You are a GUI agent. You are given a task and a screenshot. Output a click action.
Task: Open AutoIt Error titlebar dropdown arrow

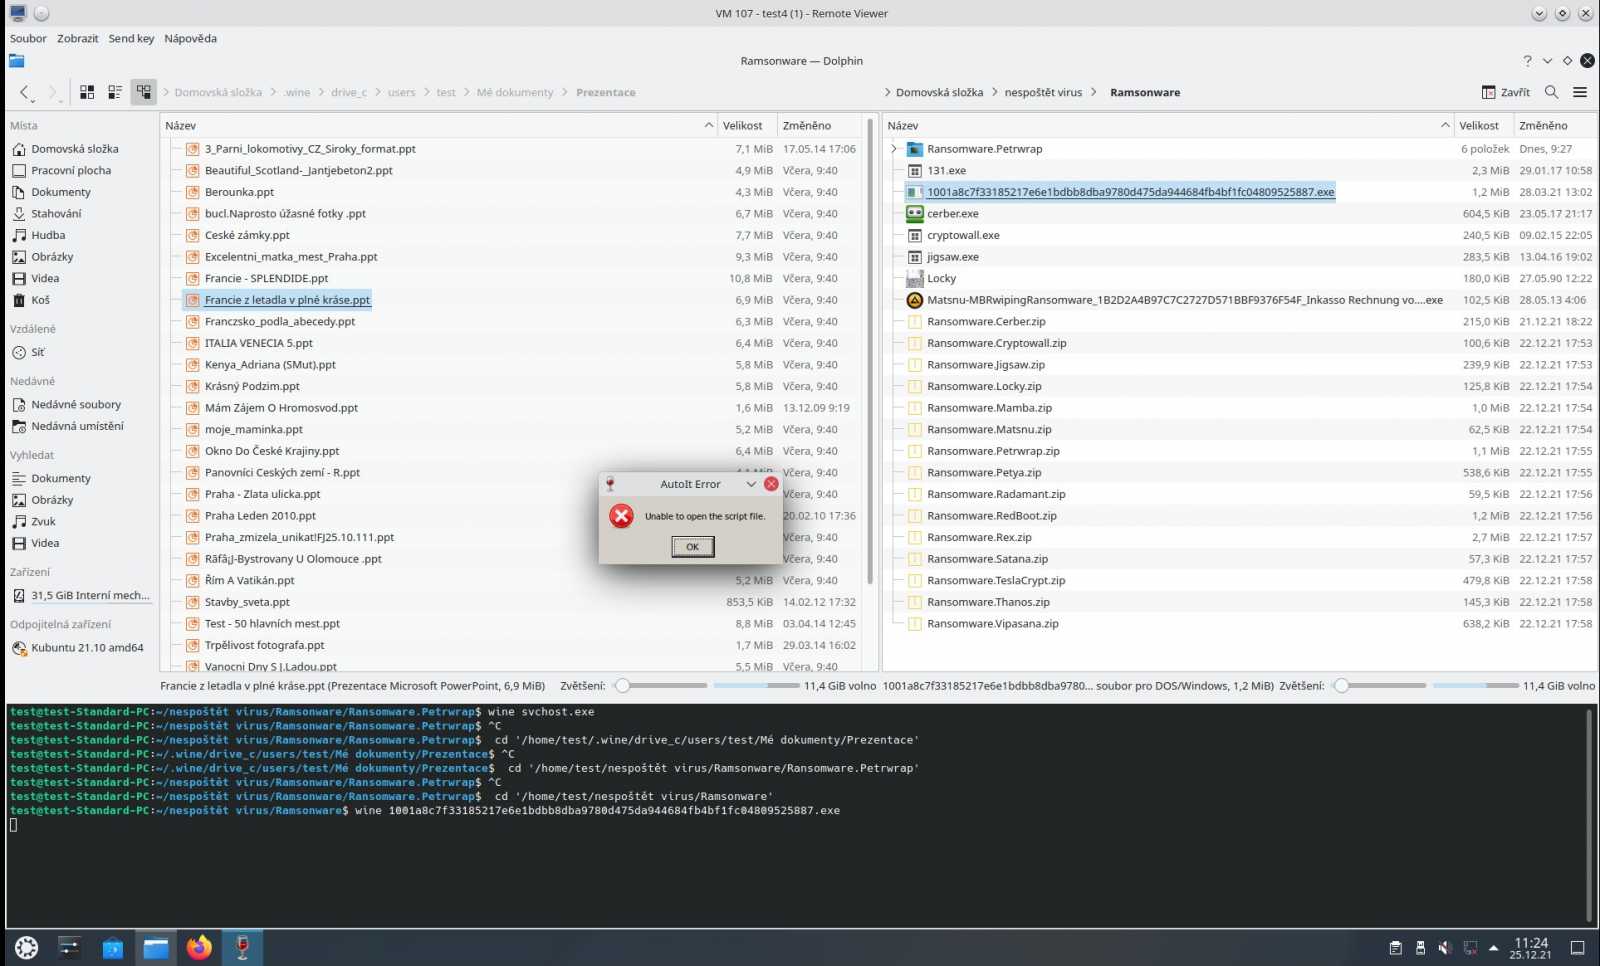point(751,484)
